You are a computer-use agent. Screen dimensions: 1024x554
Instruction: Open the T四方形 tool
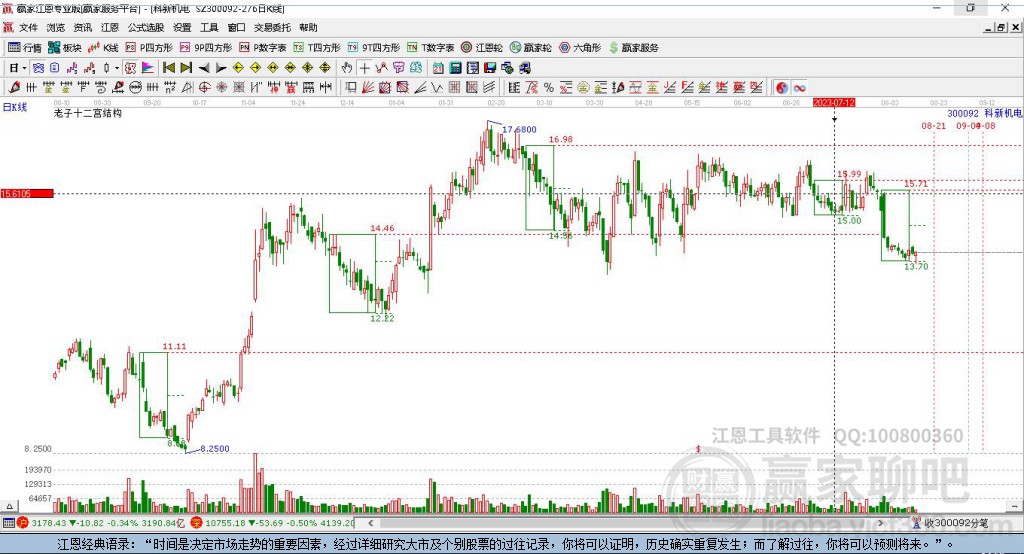pyautogui.click(x=317, y=48)
